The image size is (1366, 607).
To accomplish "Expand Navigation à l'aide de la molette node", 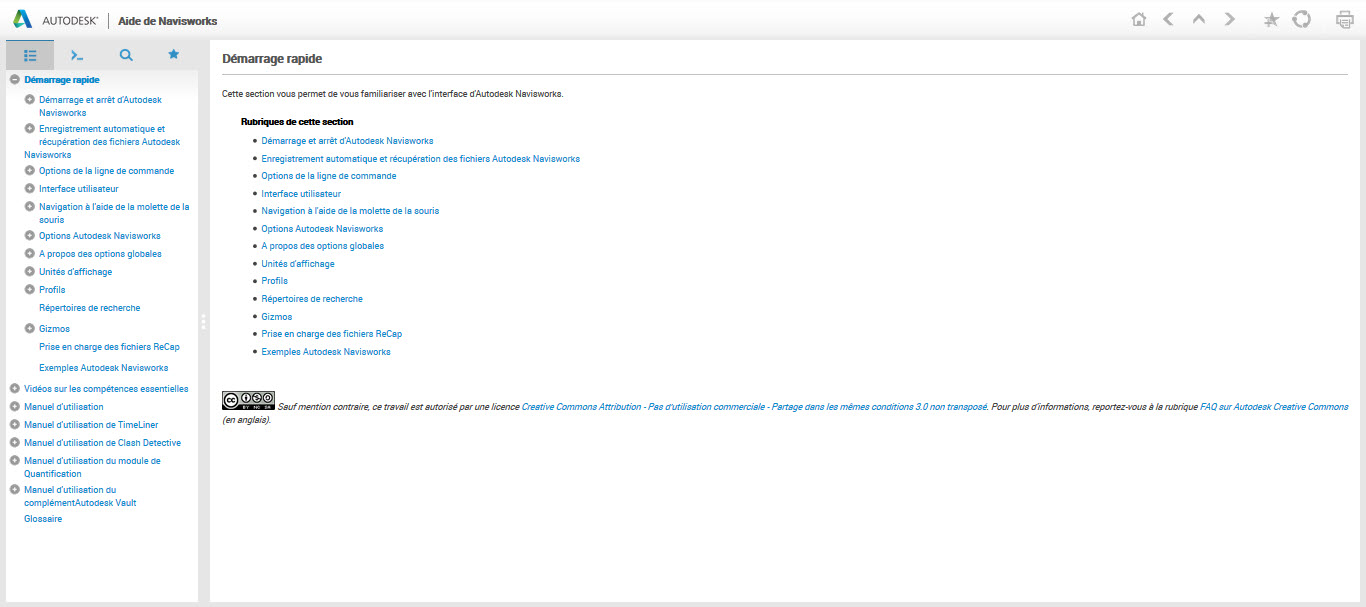I will (x=30, y=207).
